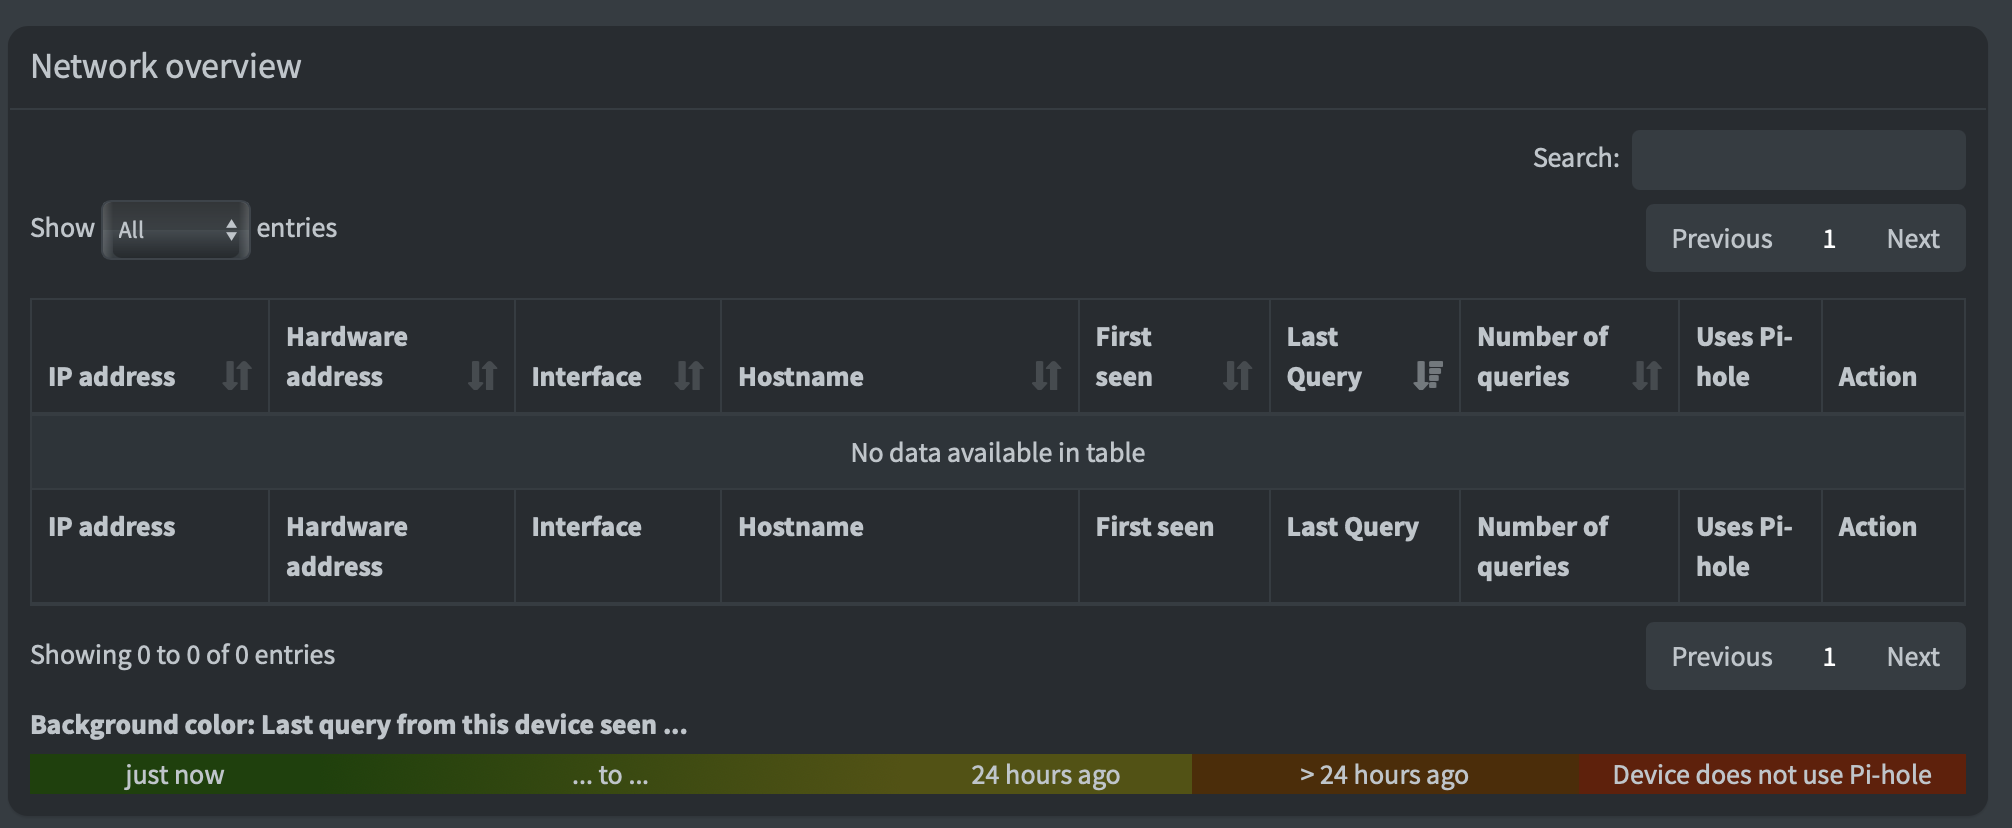Click the bottom Previous page button

tap(1721, 657)
